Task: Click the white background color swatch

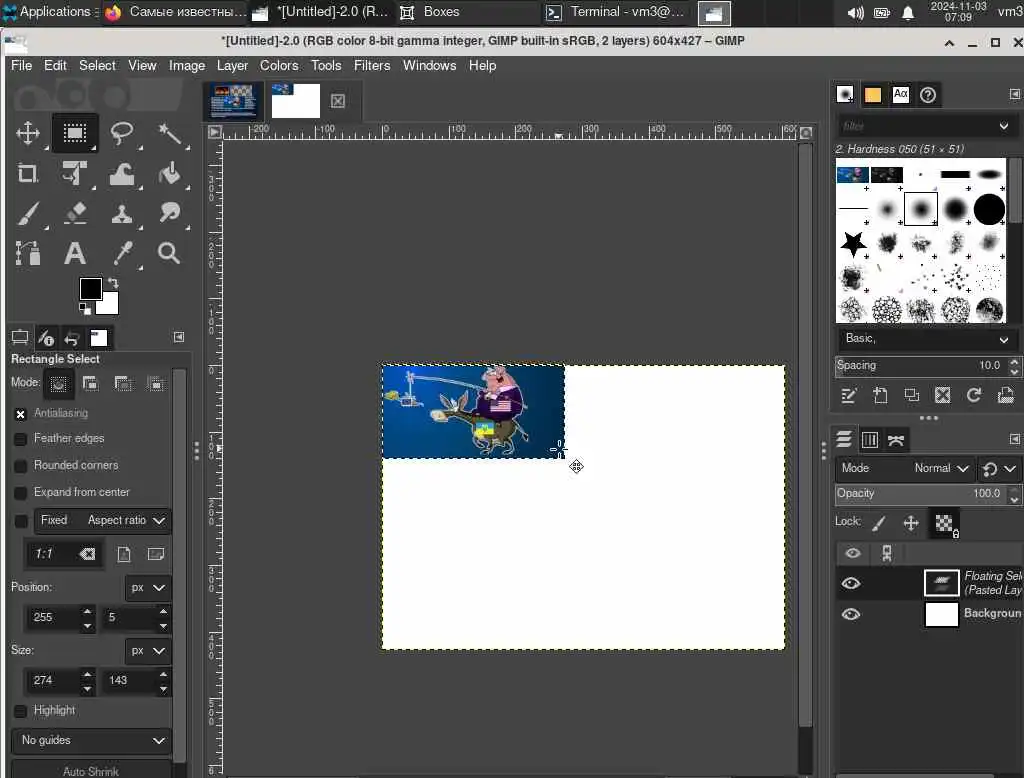Action: point(108,304)
